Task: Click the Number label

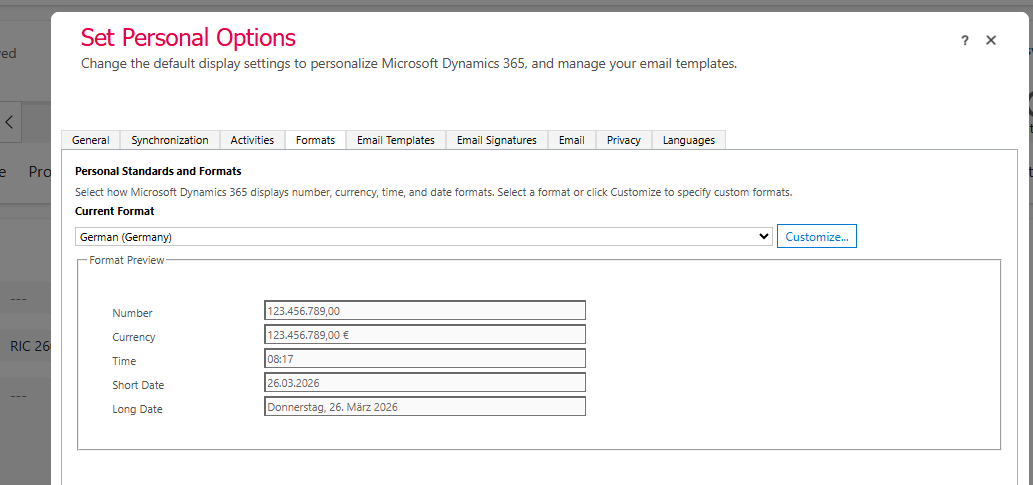Action: point(132,313)
